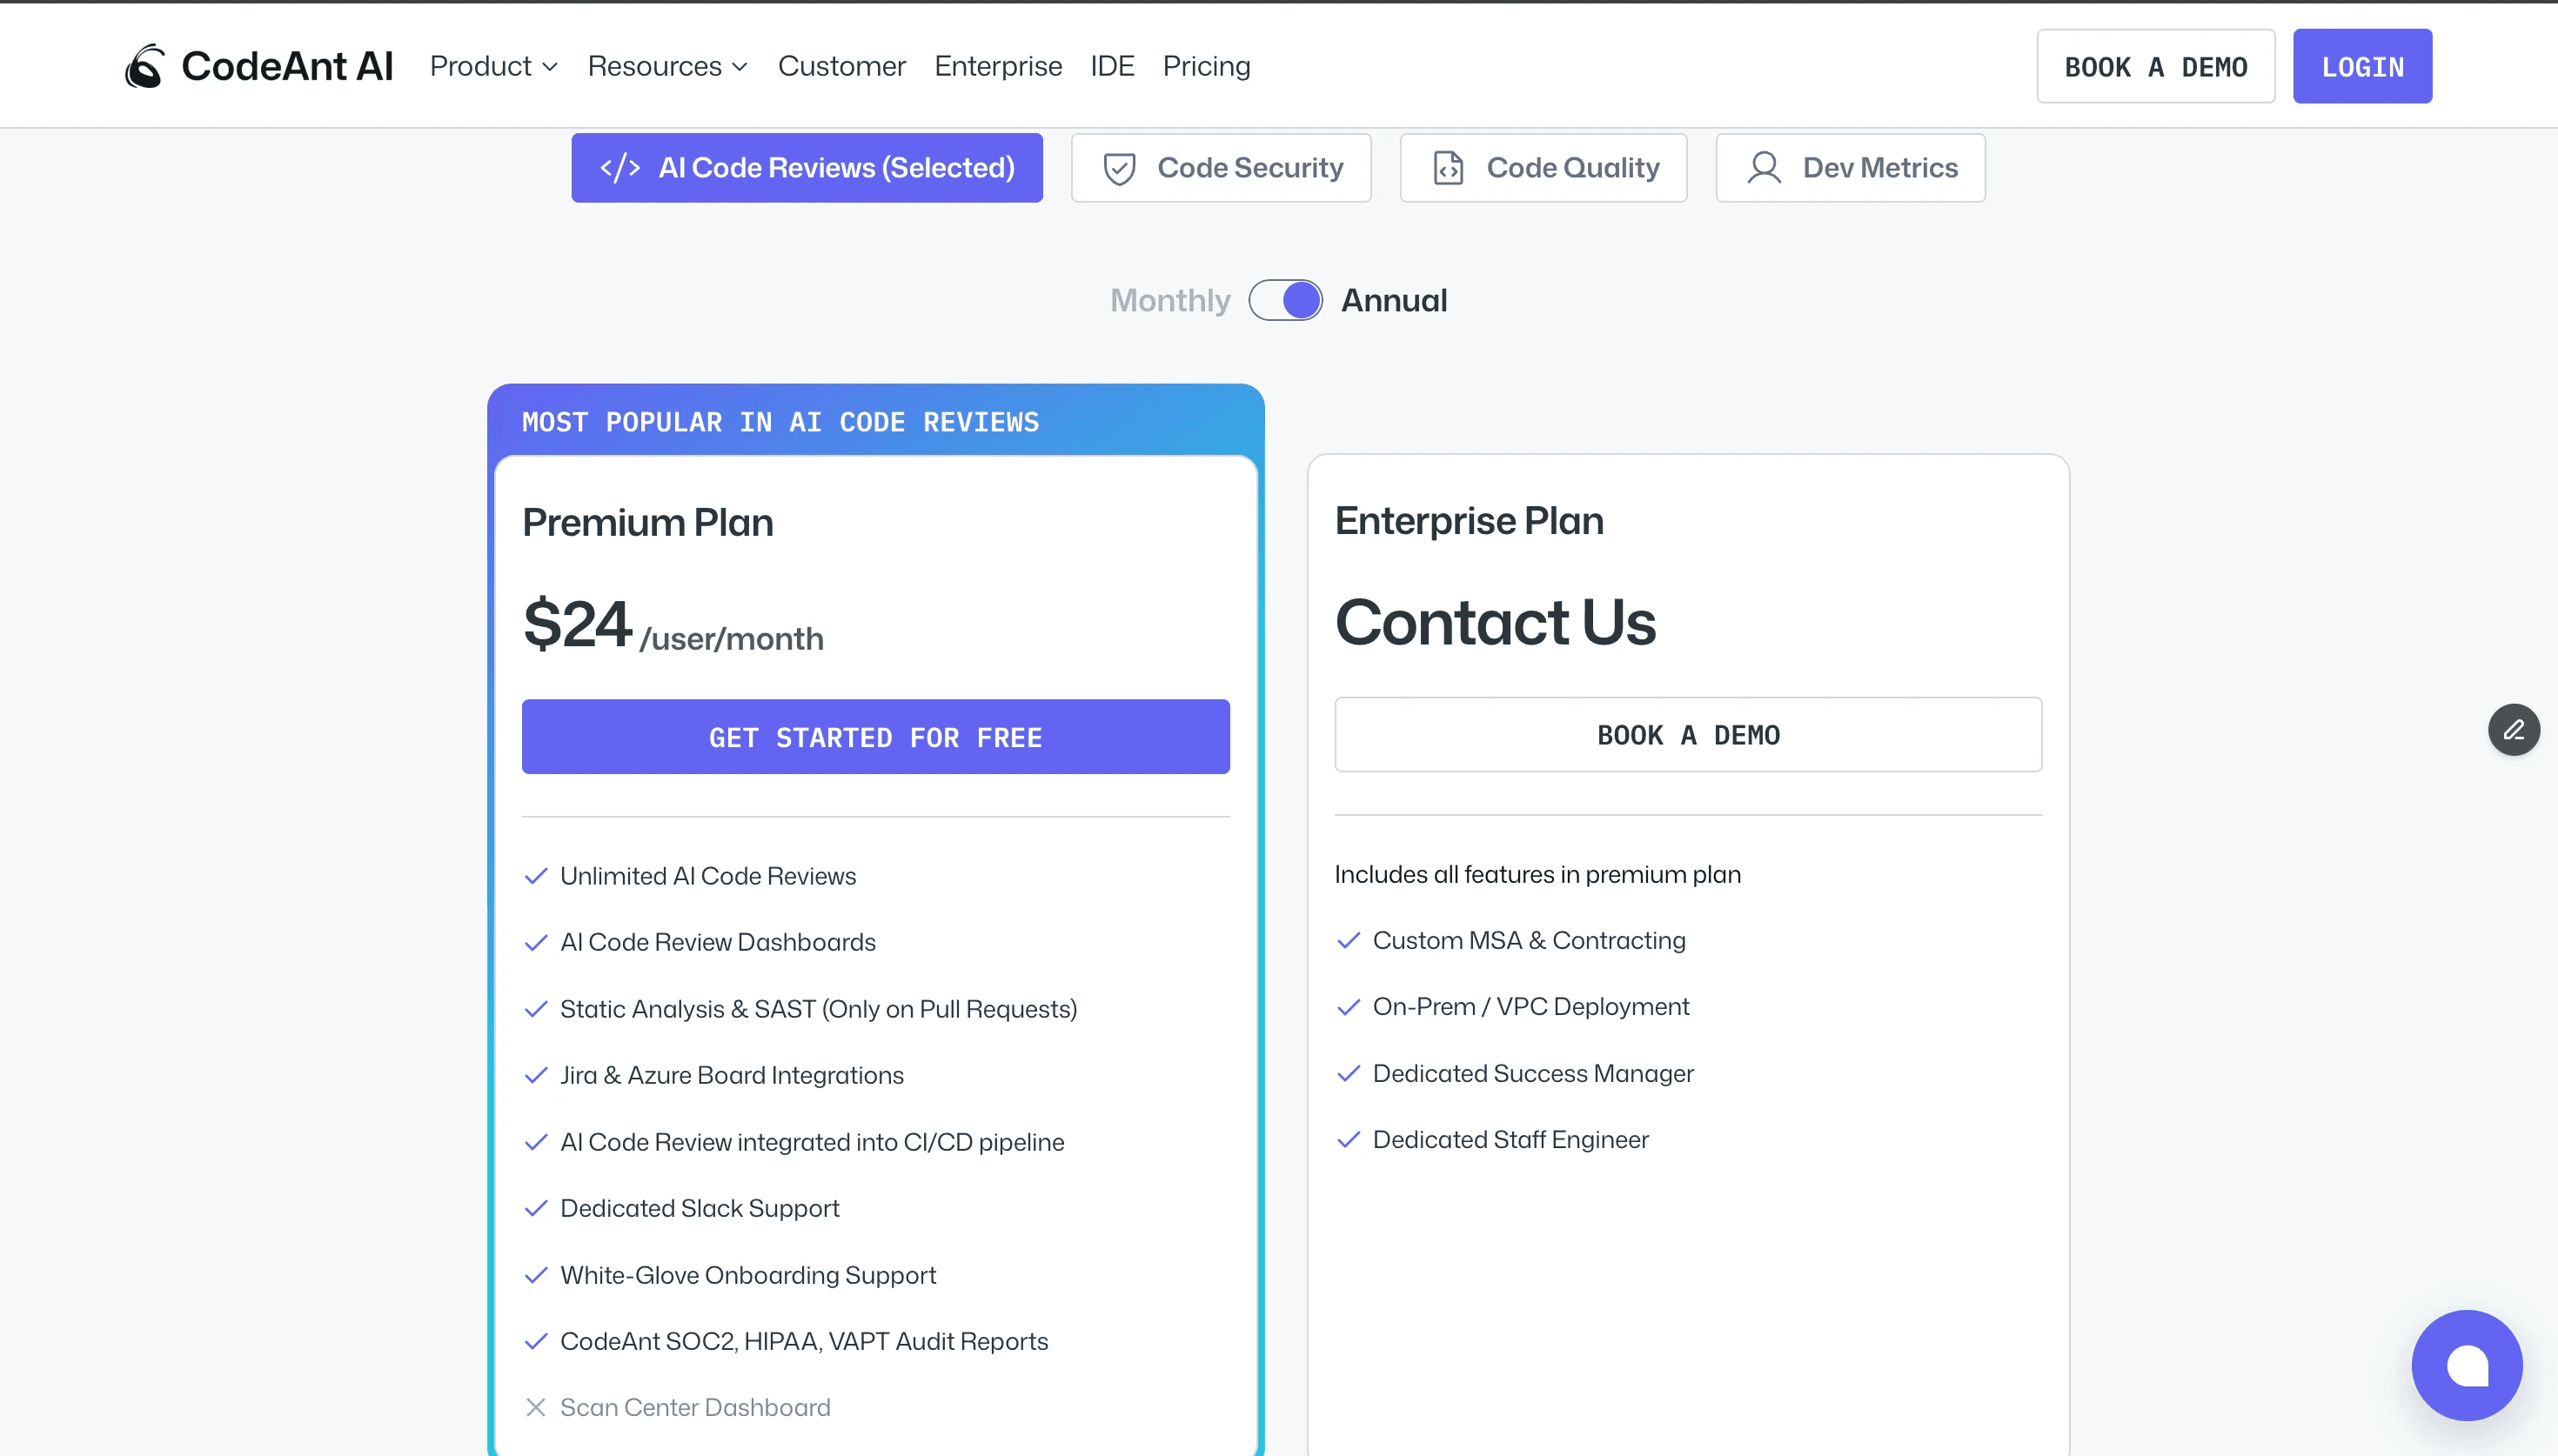Click the code brackets icon on AI Code Reviews
The height and width of the screenshot is (1456, 2558).
tap(619, 168)
